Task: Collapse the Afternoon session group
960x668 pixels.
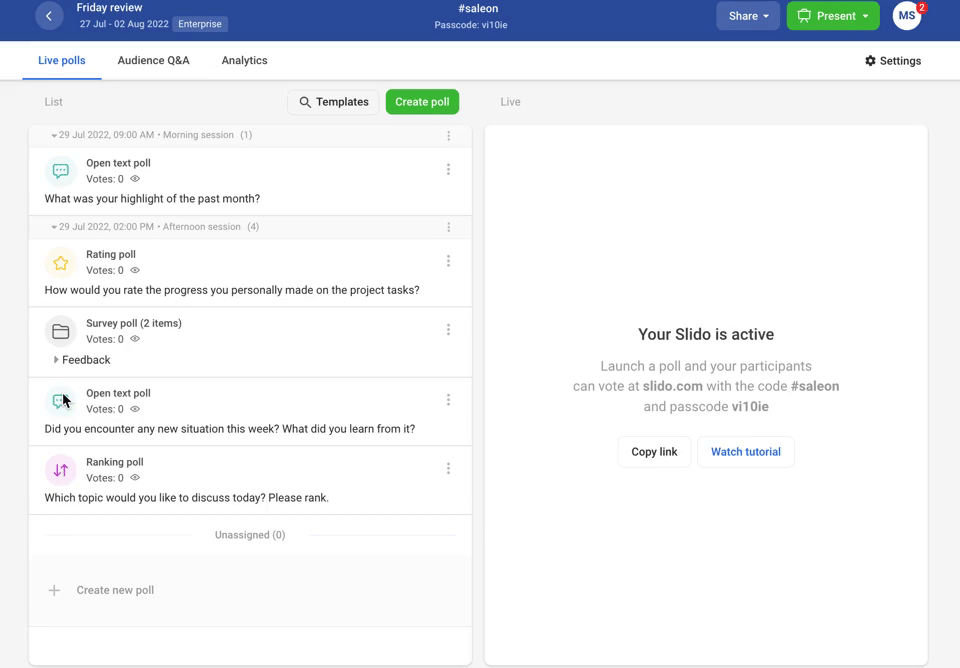Action: tap(54, 227)
